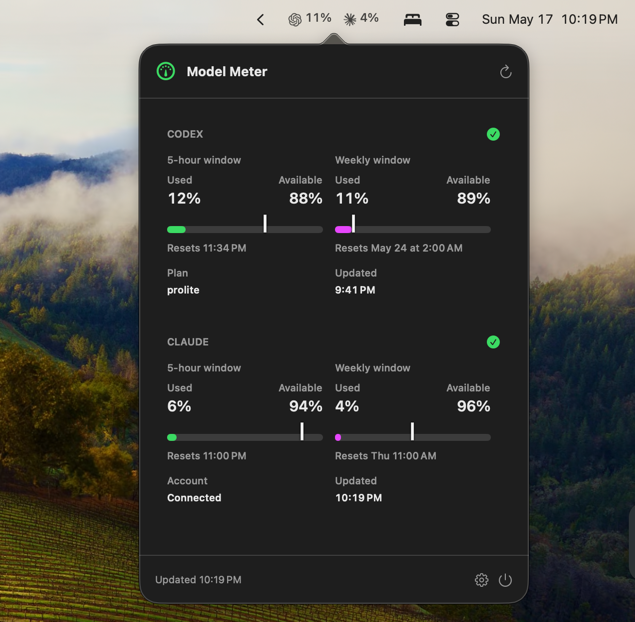
Task: Click the Claude updated time 10:19 PM
Action: click(358, 498)
